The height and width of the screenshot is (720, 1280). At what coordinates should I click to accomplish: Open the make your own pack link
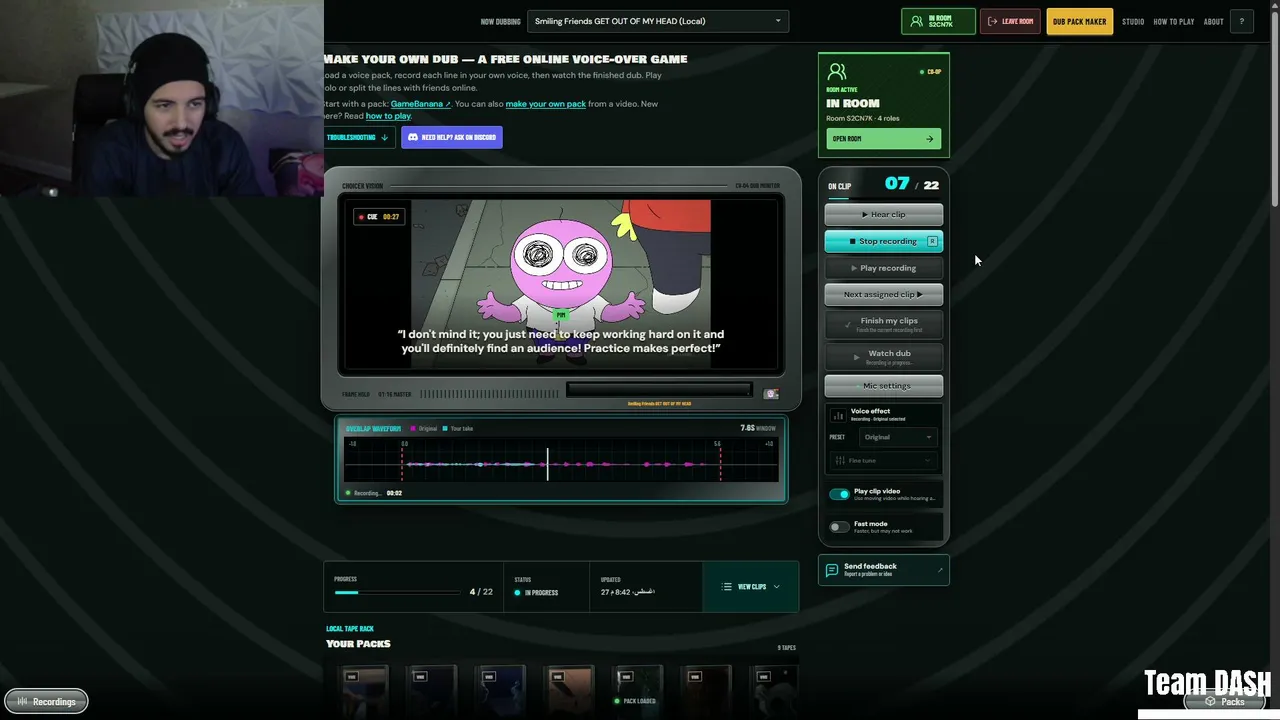pos(546,104)
